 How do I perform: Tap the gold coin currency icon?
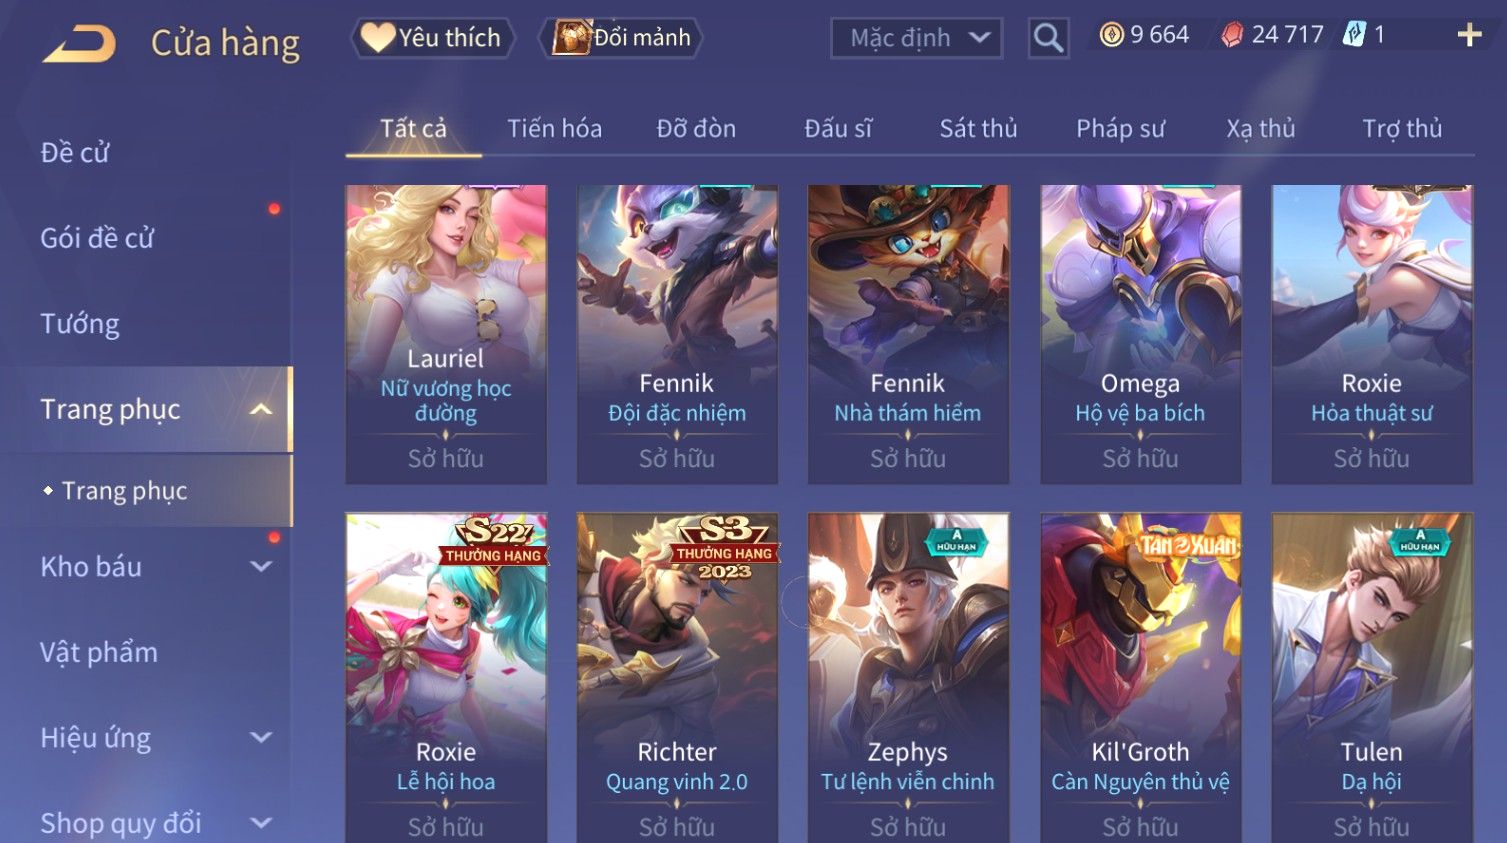(1111, 35)
